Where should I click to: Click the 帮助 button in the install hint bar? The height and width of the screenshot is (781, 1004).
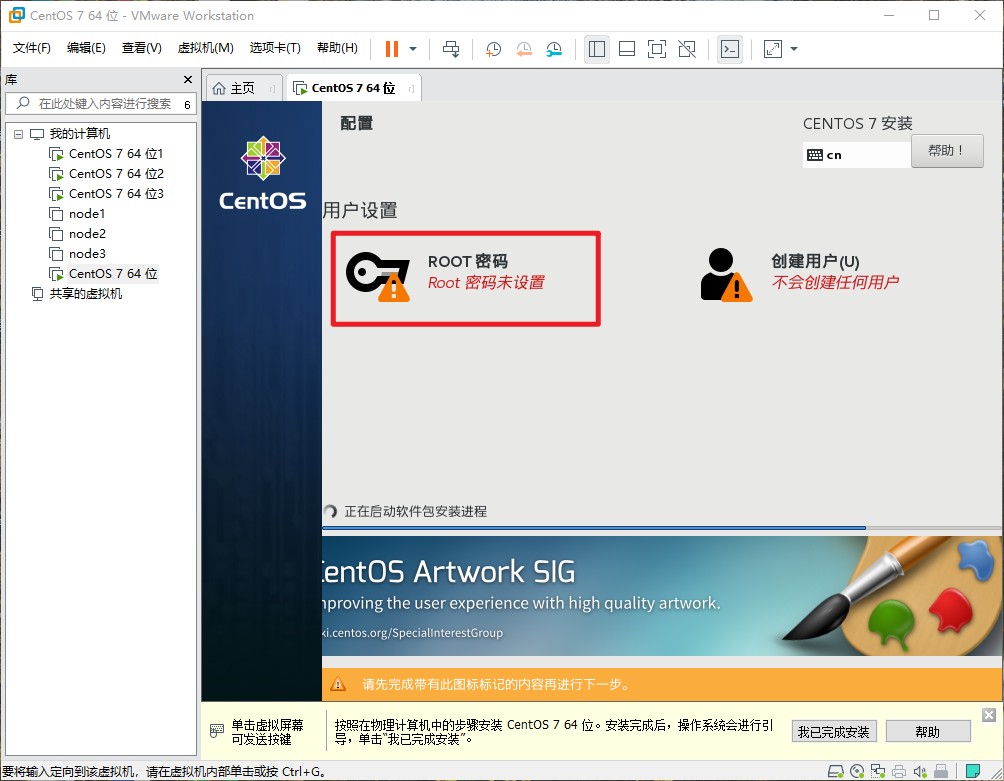click(x=928, y=732)
